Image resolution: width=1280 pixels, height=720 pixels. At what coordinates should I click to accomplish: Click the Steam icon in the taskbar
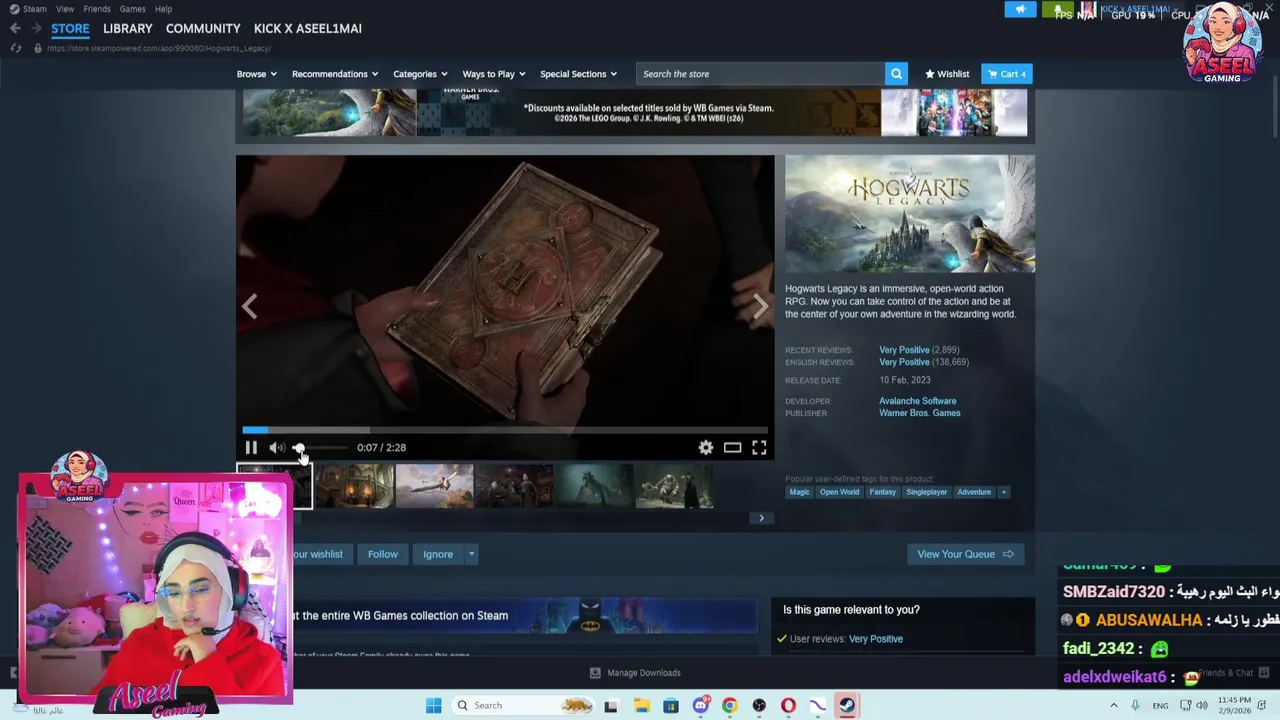pos(847,706)
